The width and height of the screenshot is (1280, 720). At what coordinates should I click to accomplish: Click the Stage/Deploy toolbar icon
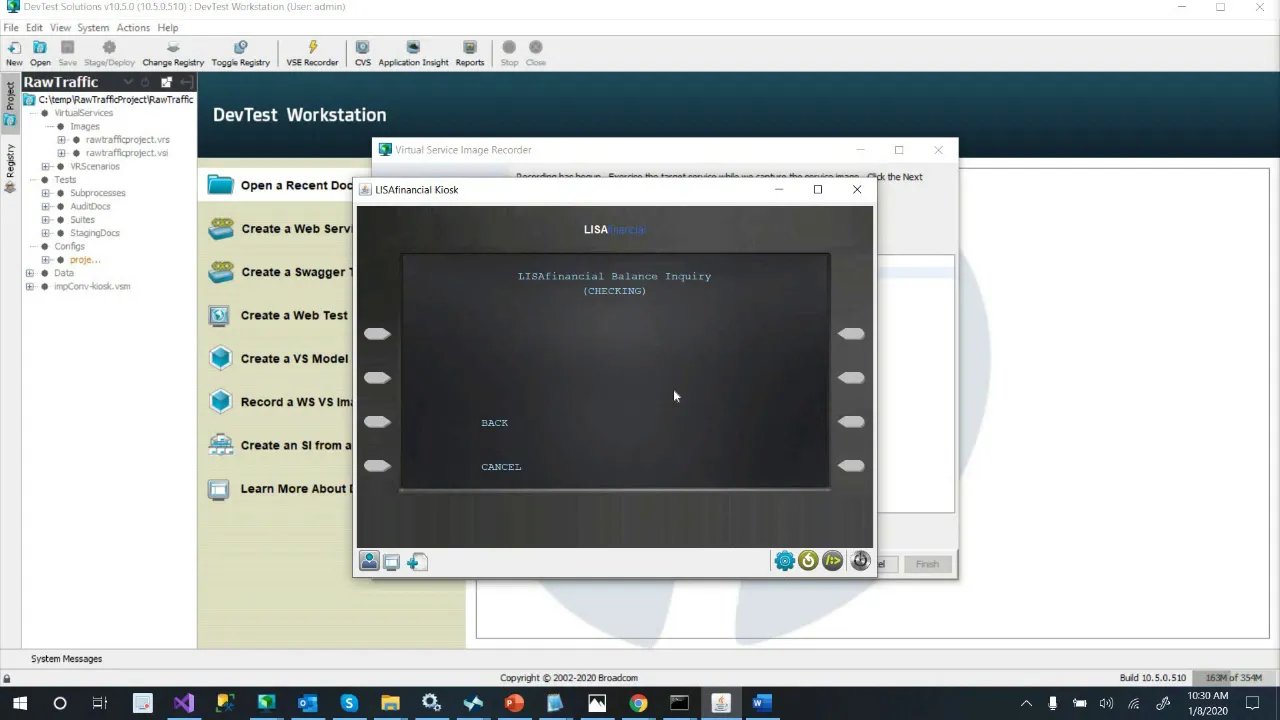click(109, 53)
